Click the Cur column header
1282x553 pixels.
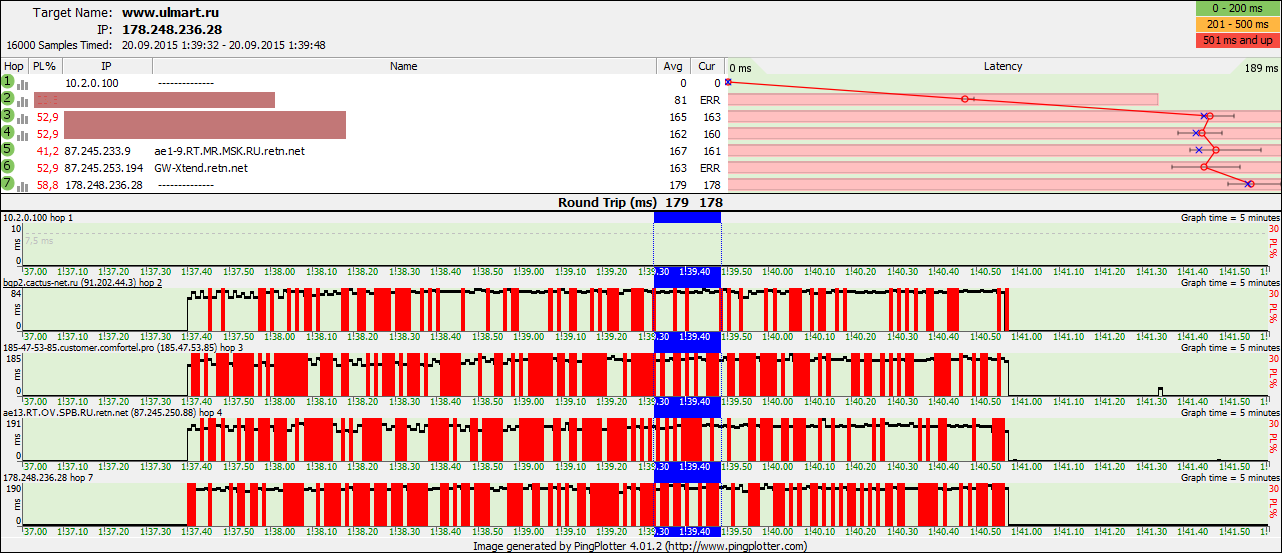707,66
